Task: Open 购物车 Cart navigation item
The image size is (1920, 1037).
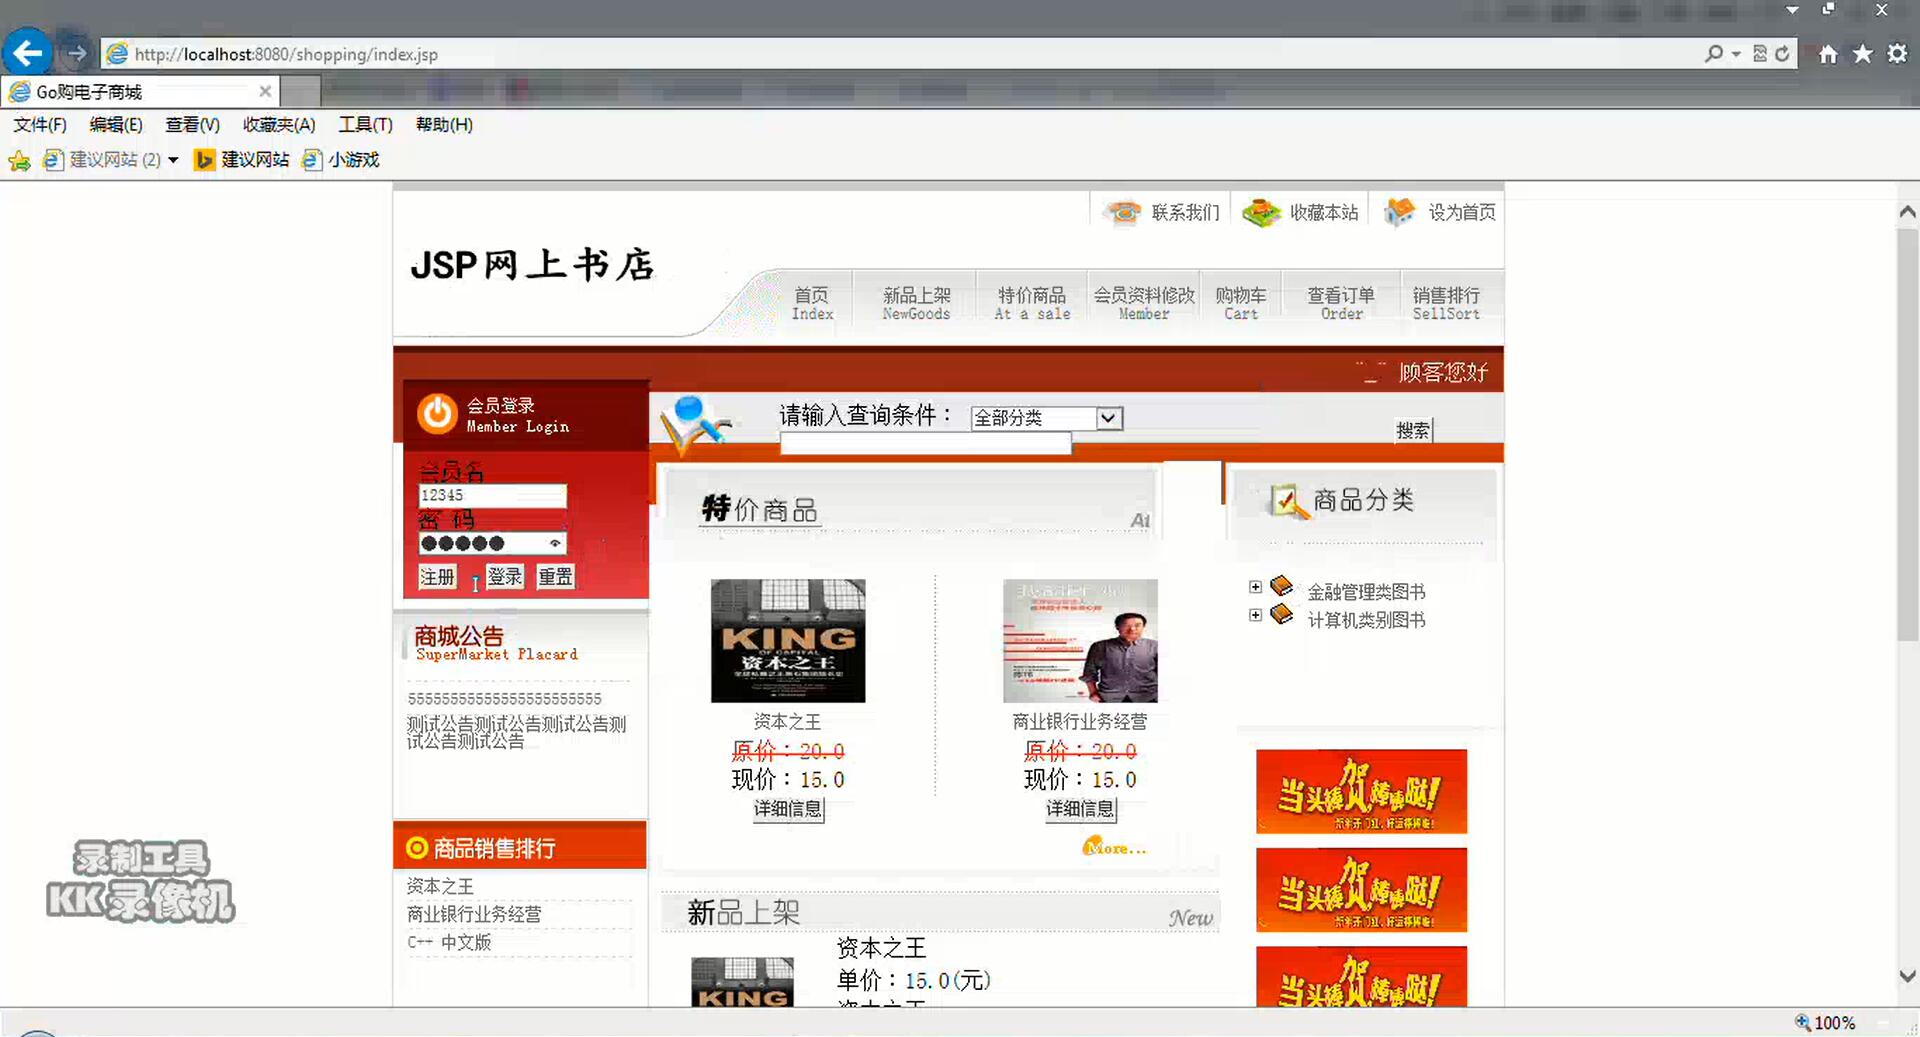Action: (x=1241, y=303)
